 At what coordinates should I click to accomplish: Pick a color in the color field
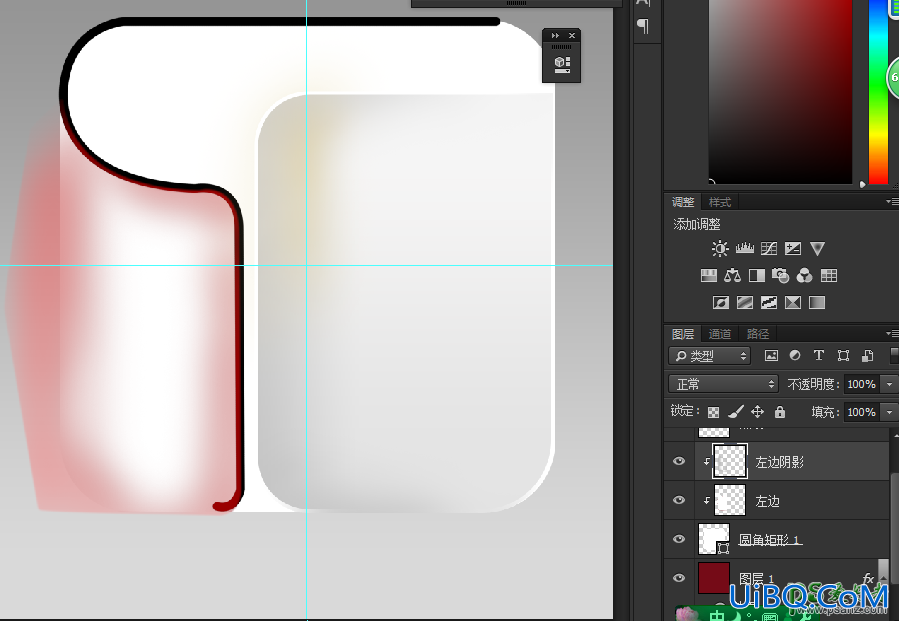[x=780, y=91]
